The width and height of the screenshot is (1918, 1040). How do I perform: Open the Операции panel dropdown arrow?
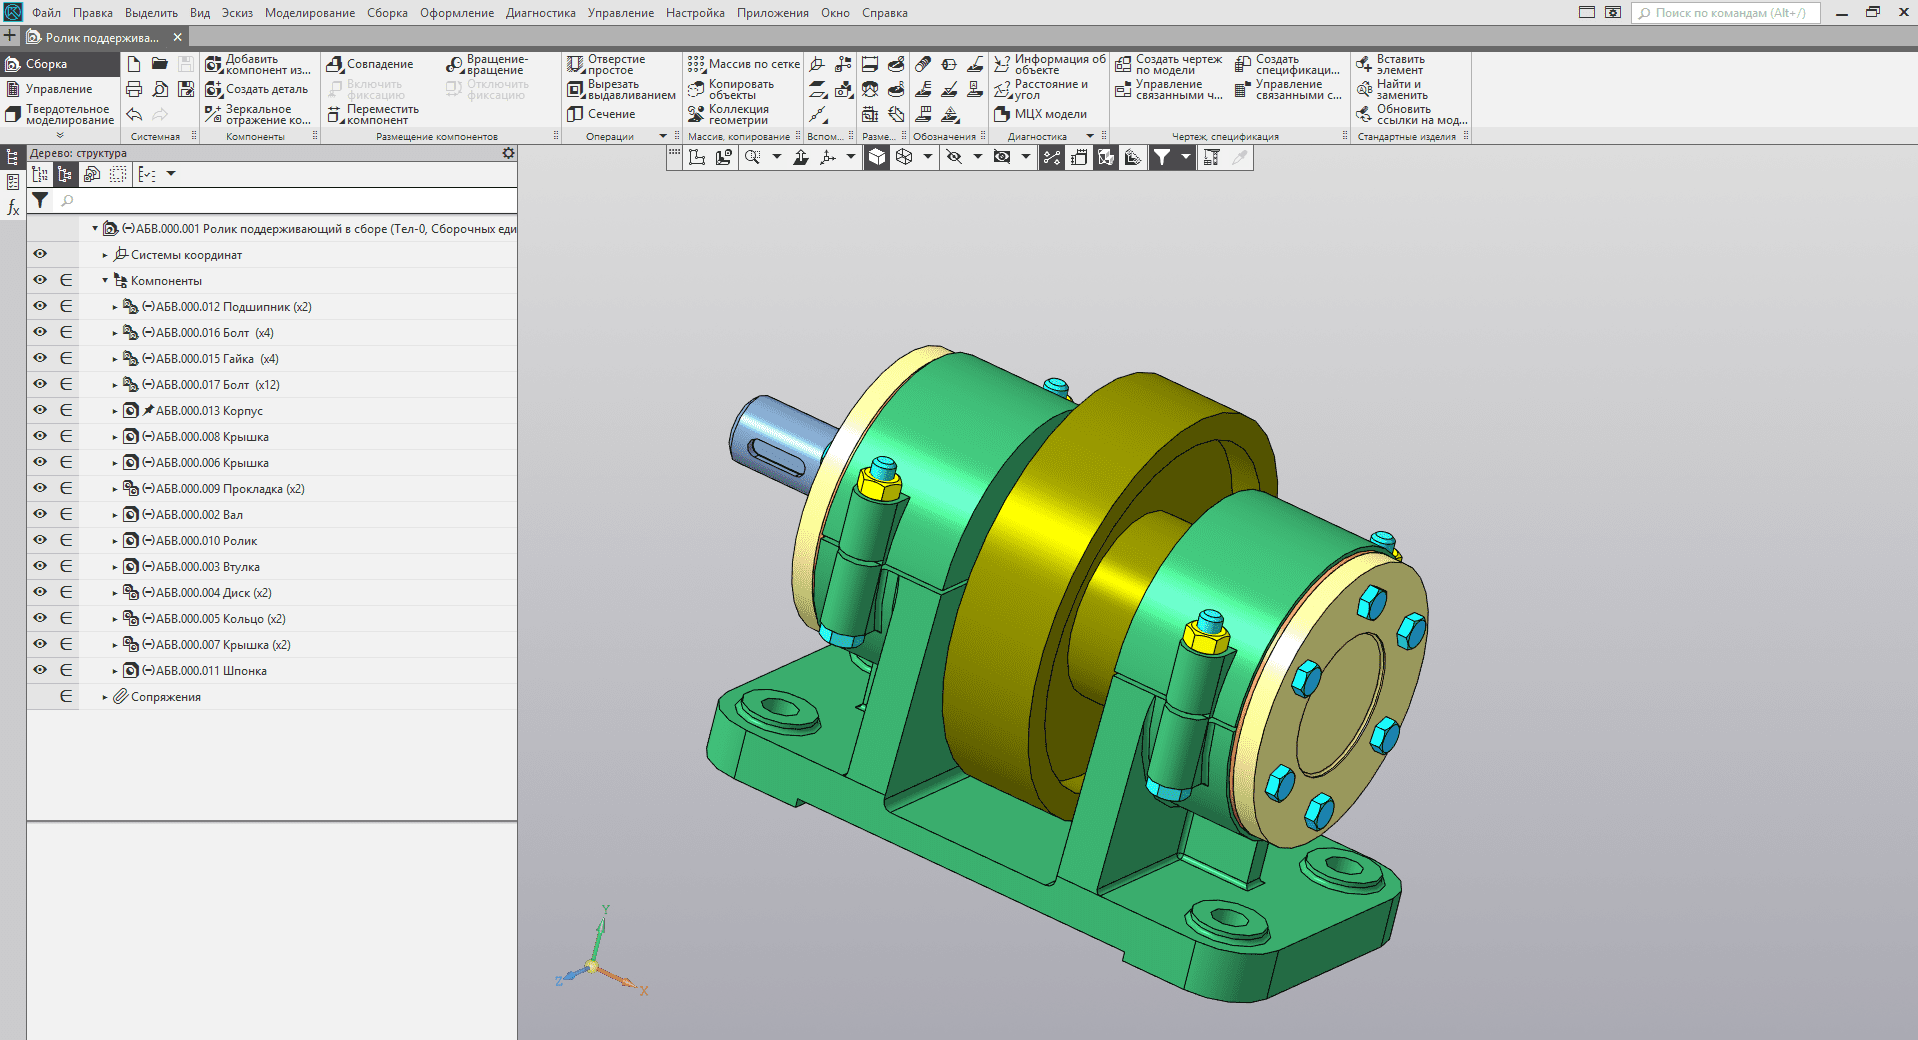pos(663,136)
